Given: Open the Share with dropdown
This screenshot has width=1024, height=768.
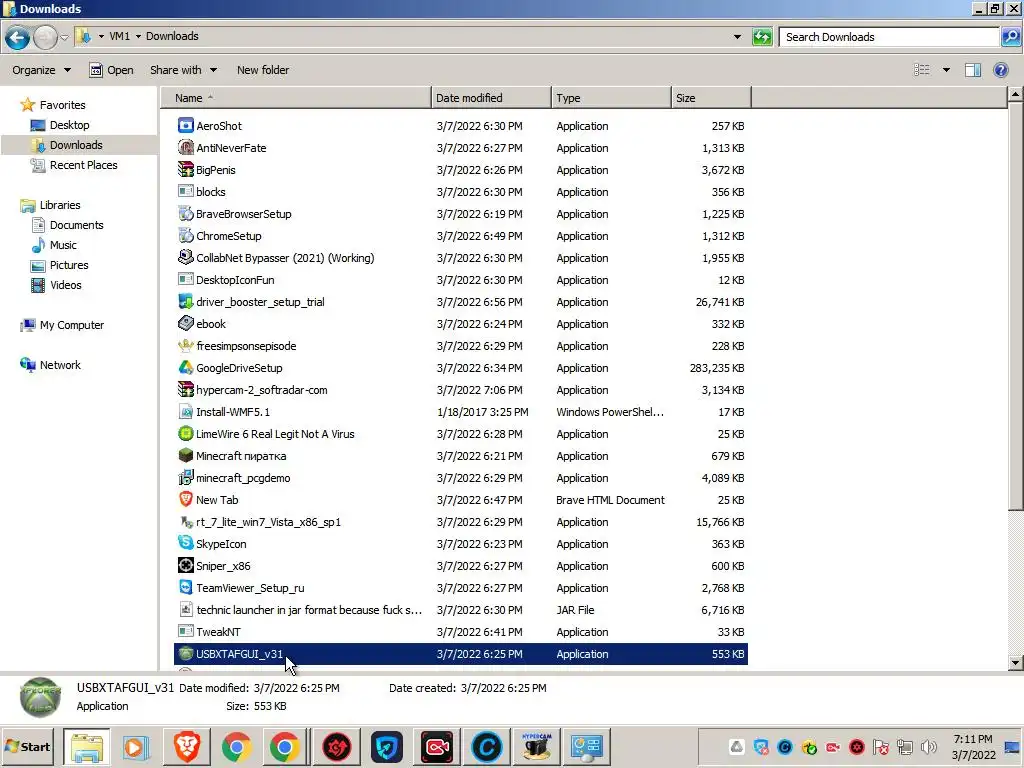Looking at the screenshot, I should click(183, 70).
